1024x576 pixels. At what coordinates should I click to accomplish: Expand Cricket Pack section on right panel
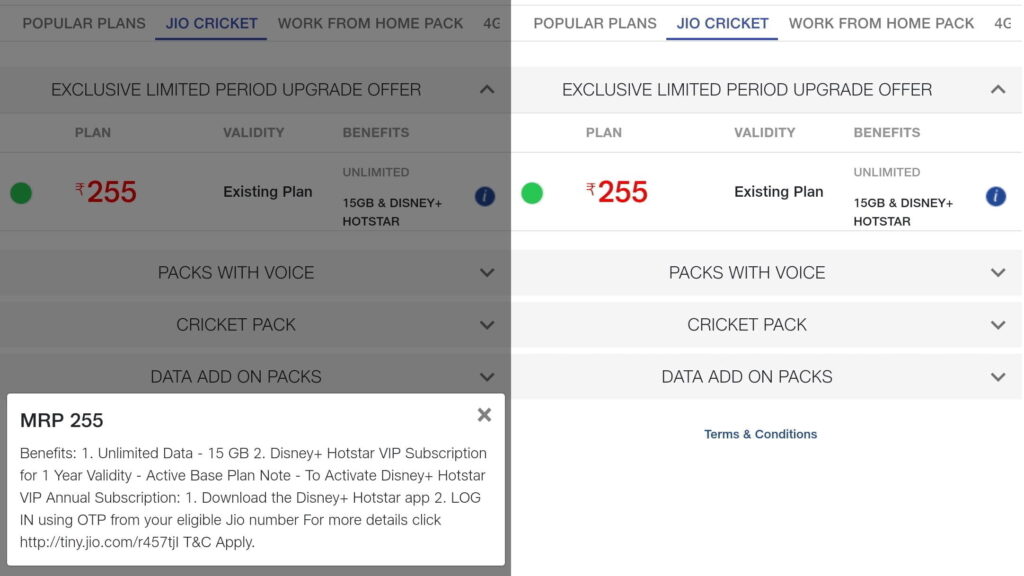click(767, 325)
